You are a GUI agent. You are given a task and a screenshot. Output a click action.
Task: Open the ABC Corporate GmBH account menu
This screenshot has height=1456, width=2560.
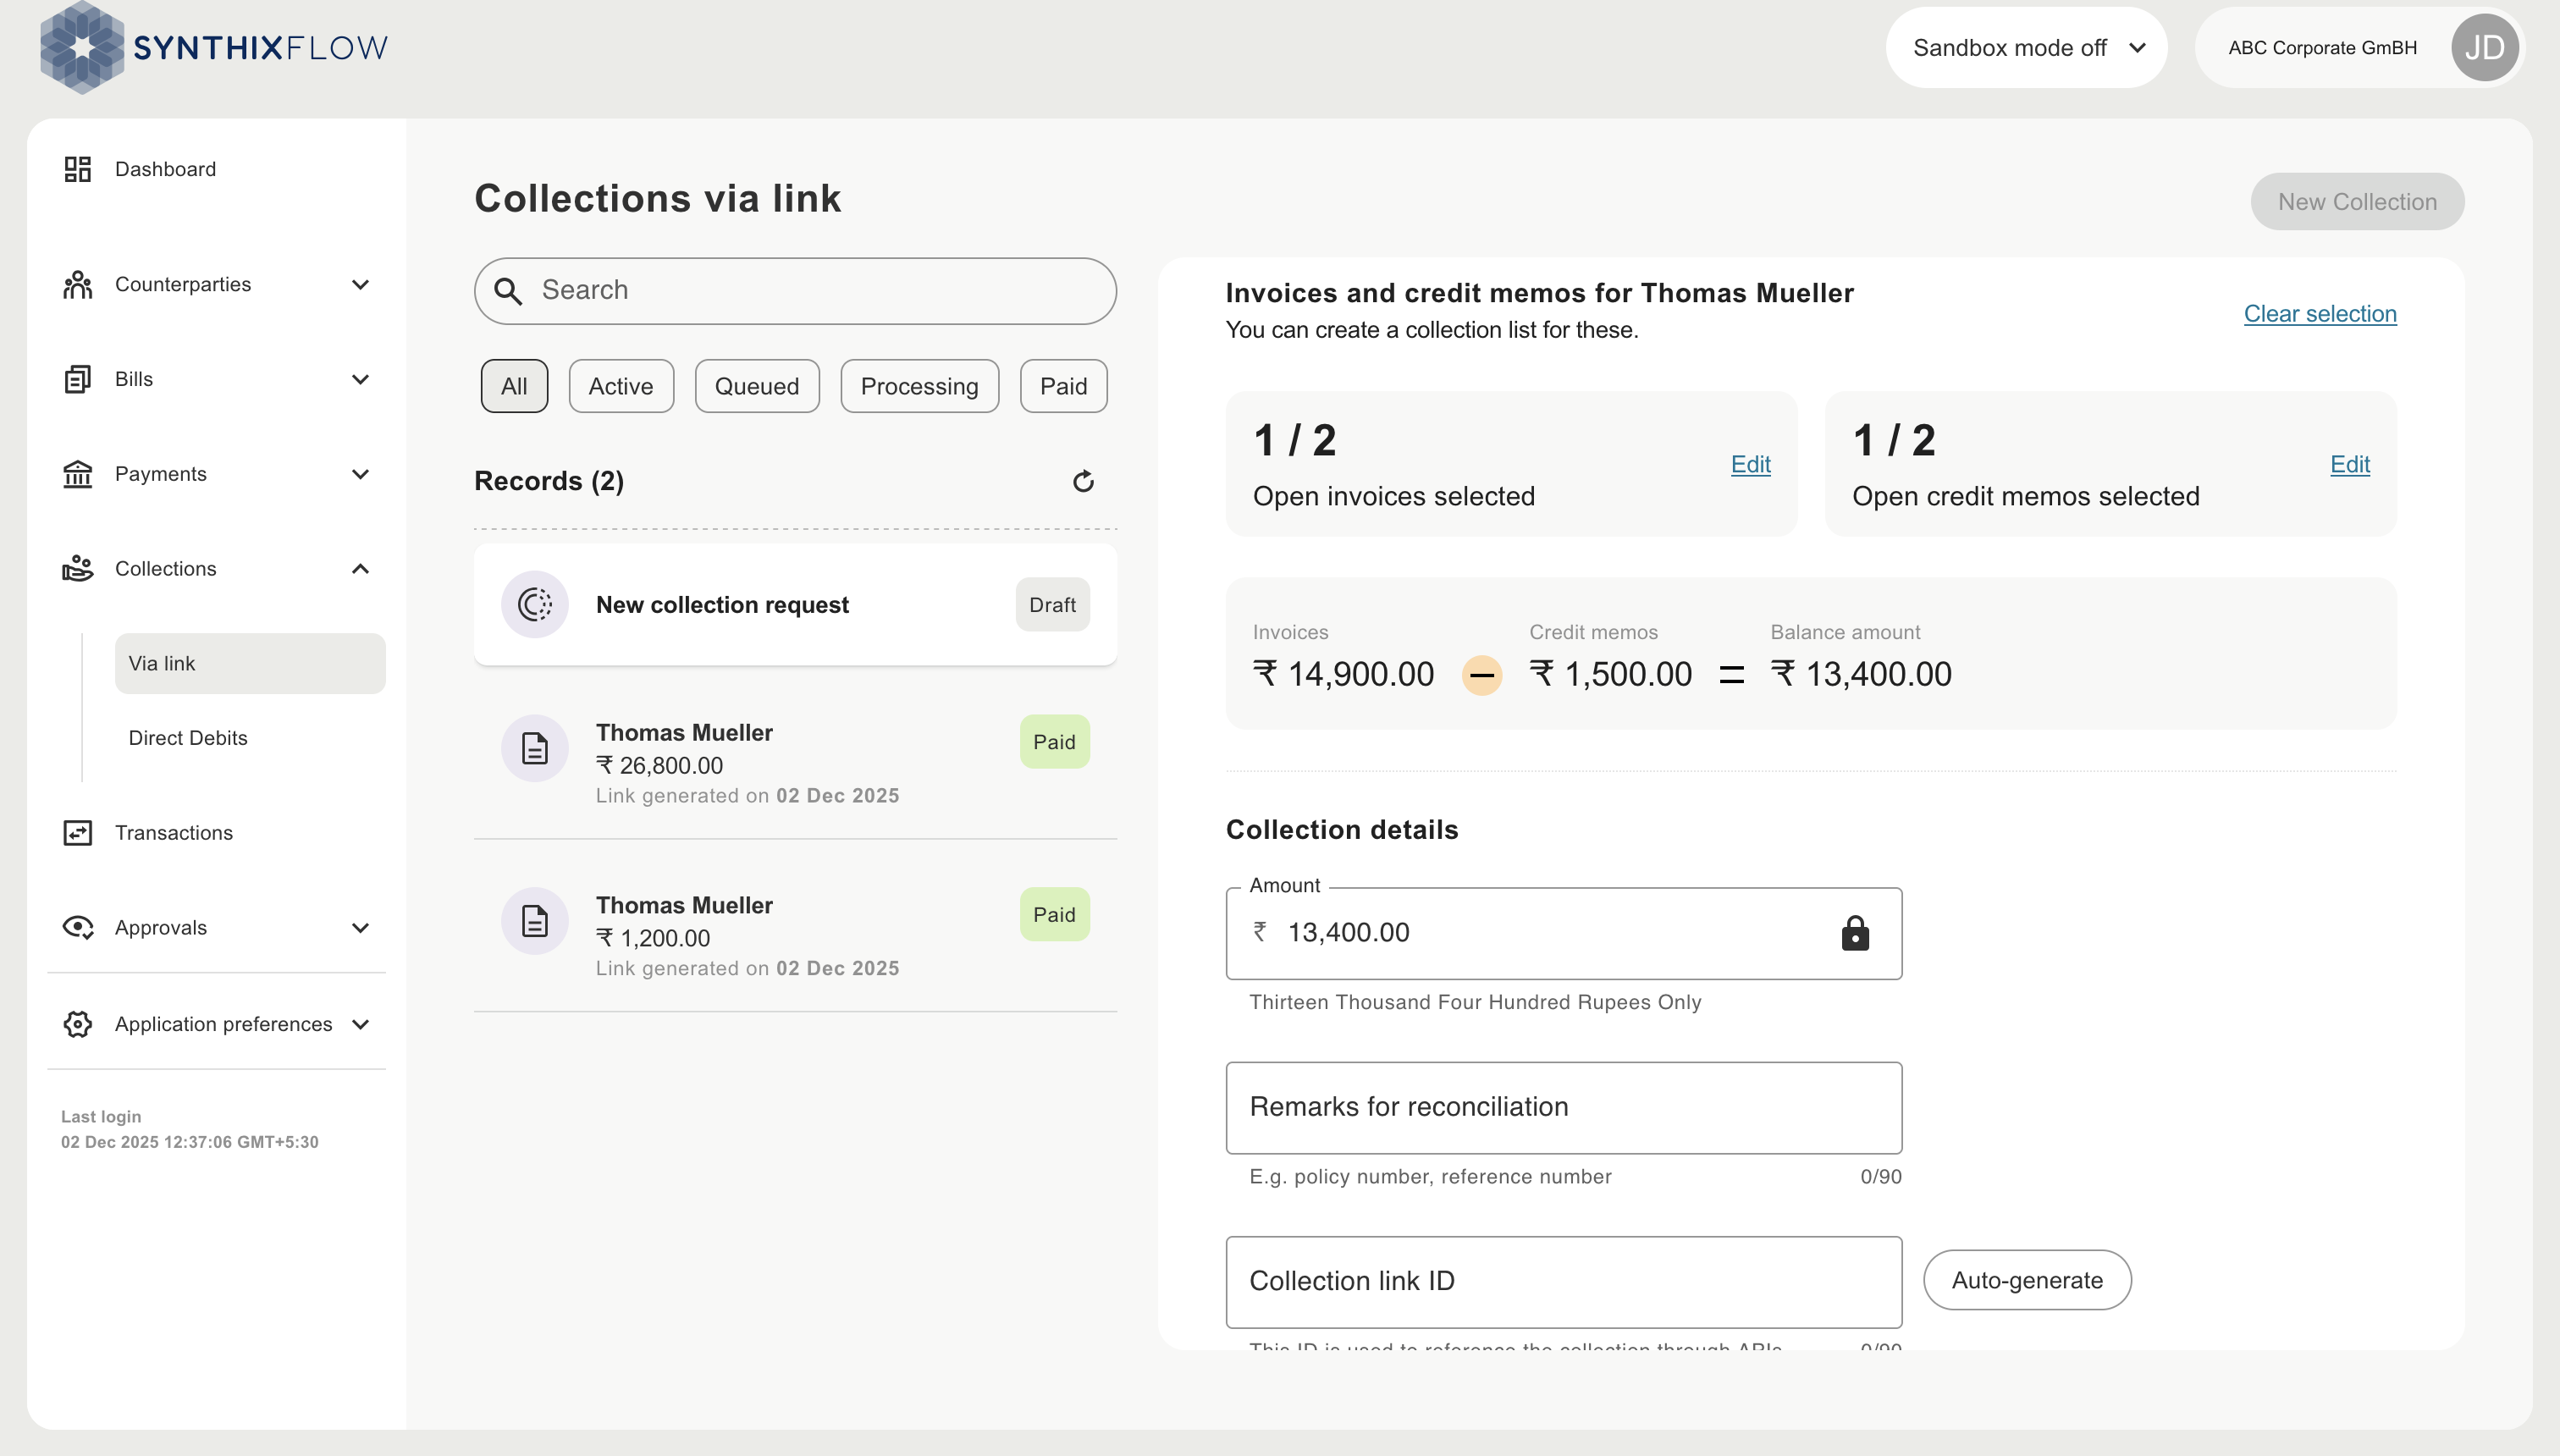2359,47
